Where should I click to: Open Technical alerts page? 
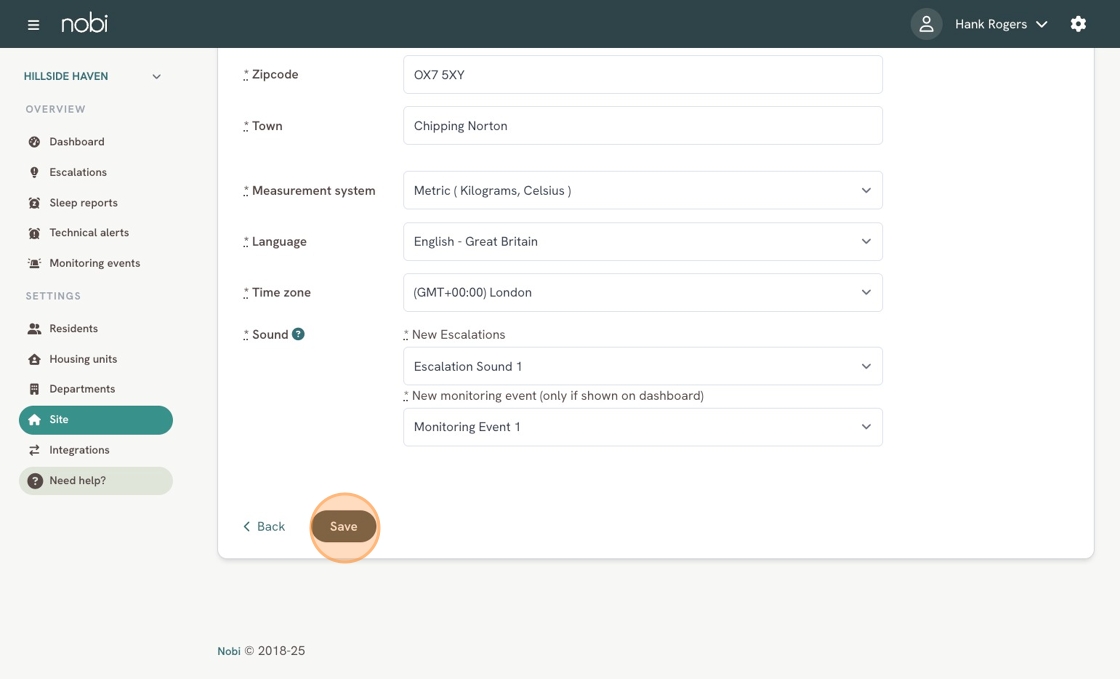point(88,233)
